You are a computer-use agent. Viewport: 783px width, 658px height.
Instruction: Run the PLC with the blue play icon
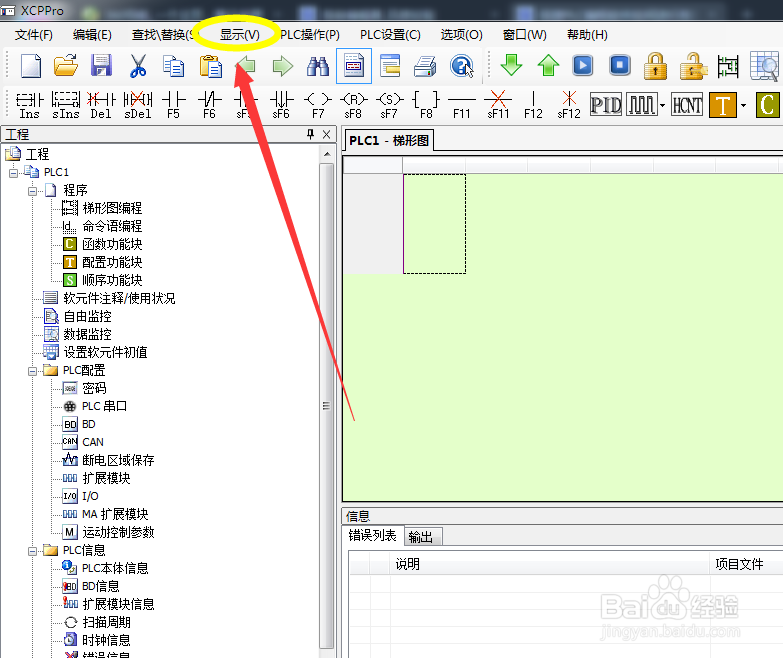pos(583,65)
